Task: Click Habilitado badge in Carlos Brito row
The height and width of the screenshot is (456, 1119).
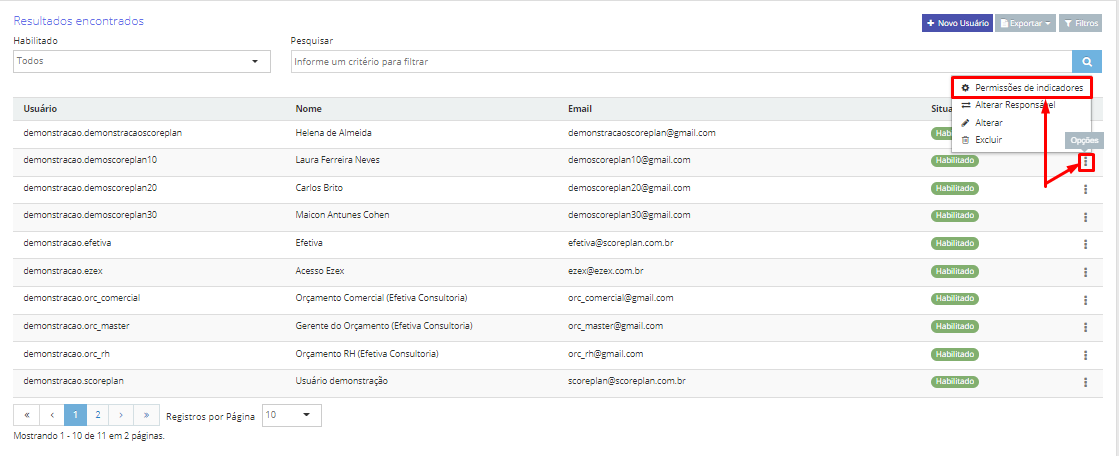Action: [x=954, y=188]
